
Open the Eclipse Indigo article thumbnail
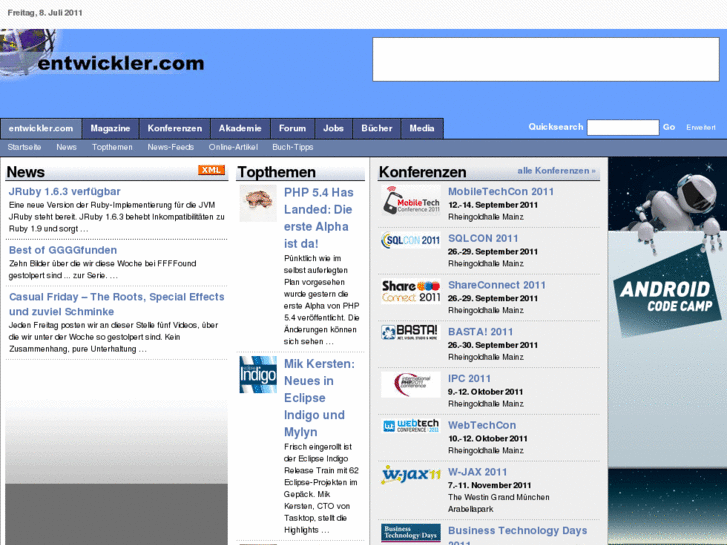258,374
